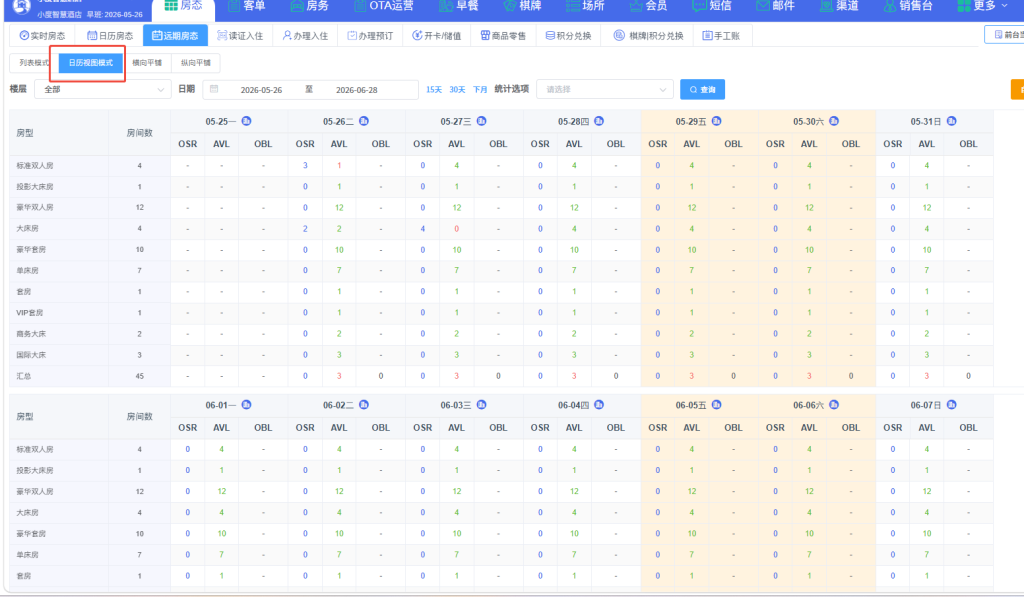Viewport: 1024px width, 597px height.
Task: Open the 邮件 top menu
Action: (775, 6)
